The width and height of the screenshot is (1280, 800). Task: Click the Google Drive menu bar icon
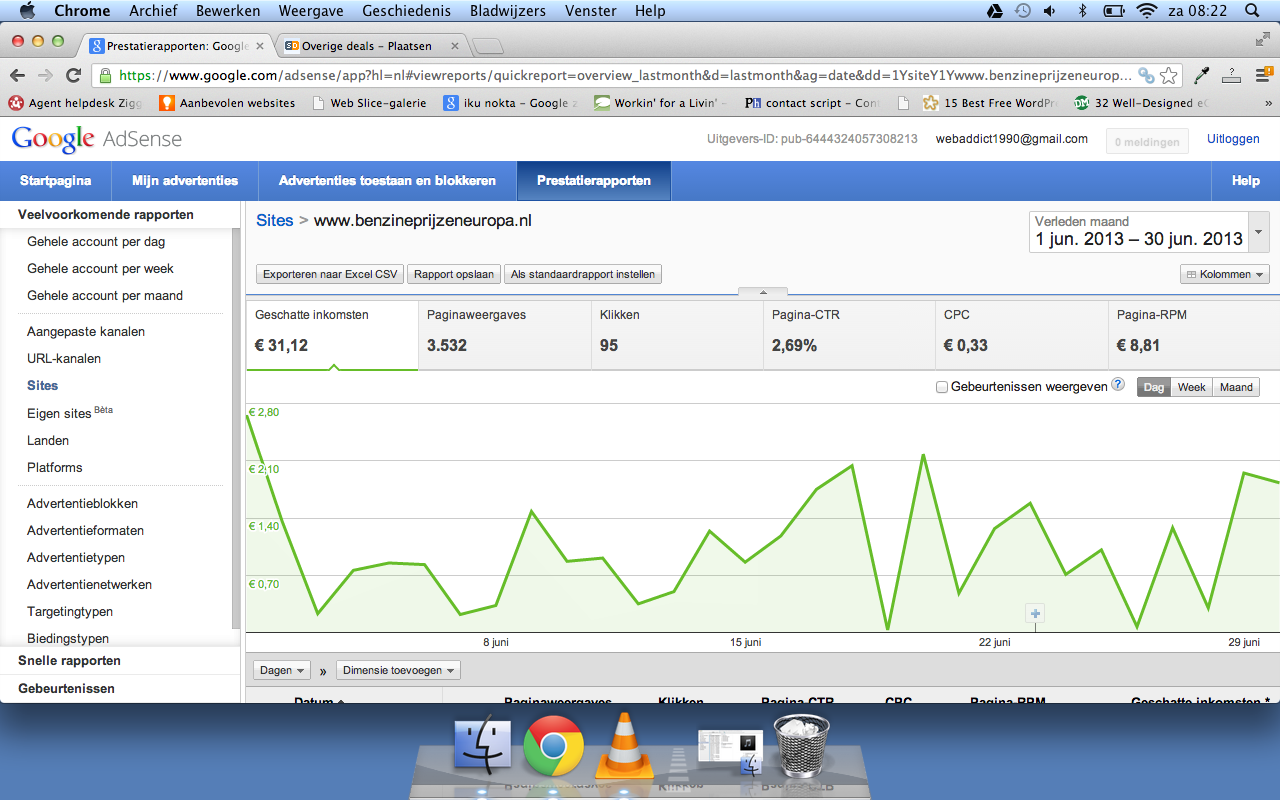coord(994,11)
